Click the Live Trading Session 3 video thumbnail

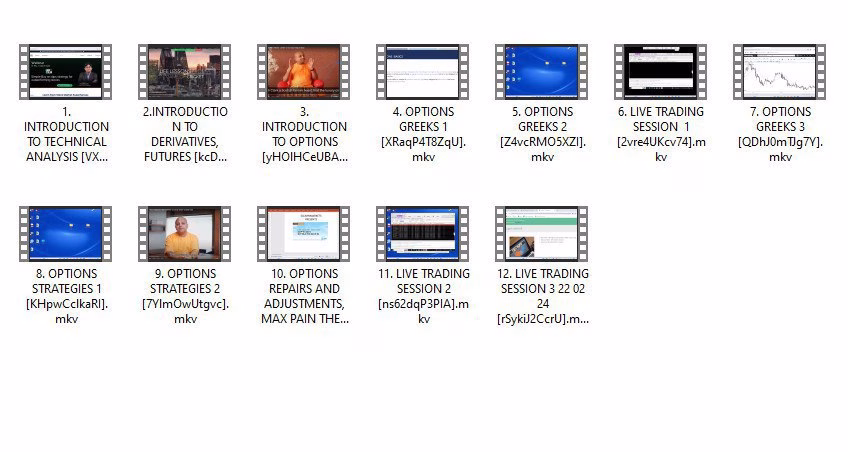(x=541, y=233)
